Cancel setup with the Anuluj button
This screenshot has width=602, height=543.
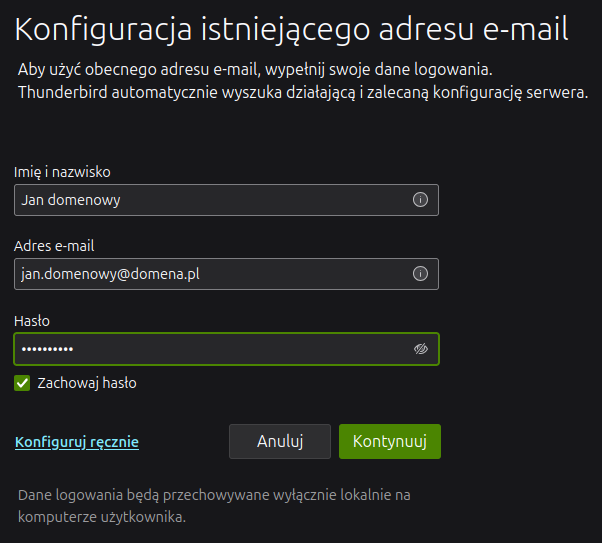point(280,441)
